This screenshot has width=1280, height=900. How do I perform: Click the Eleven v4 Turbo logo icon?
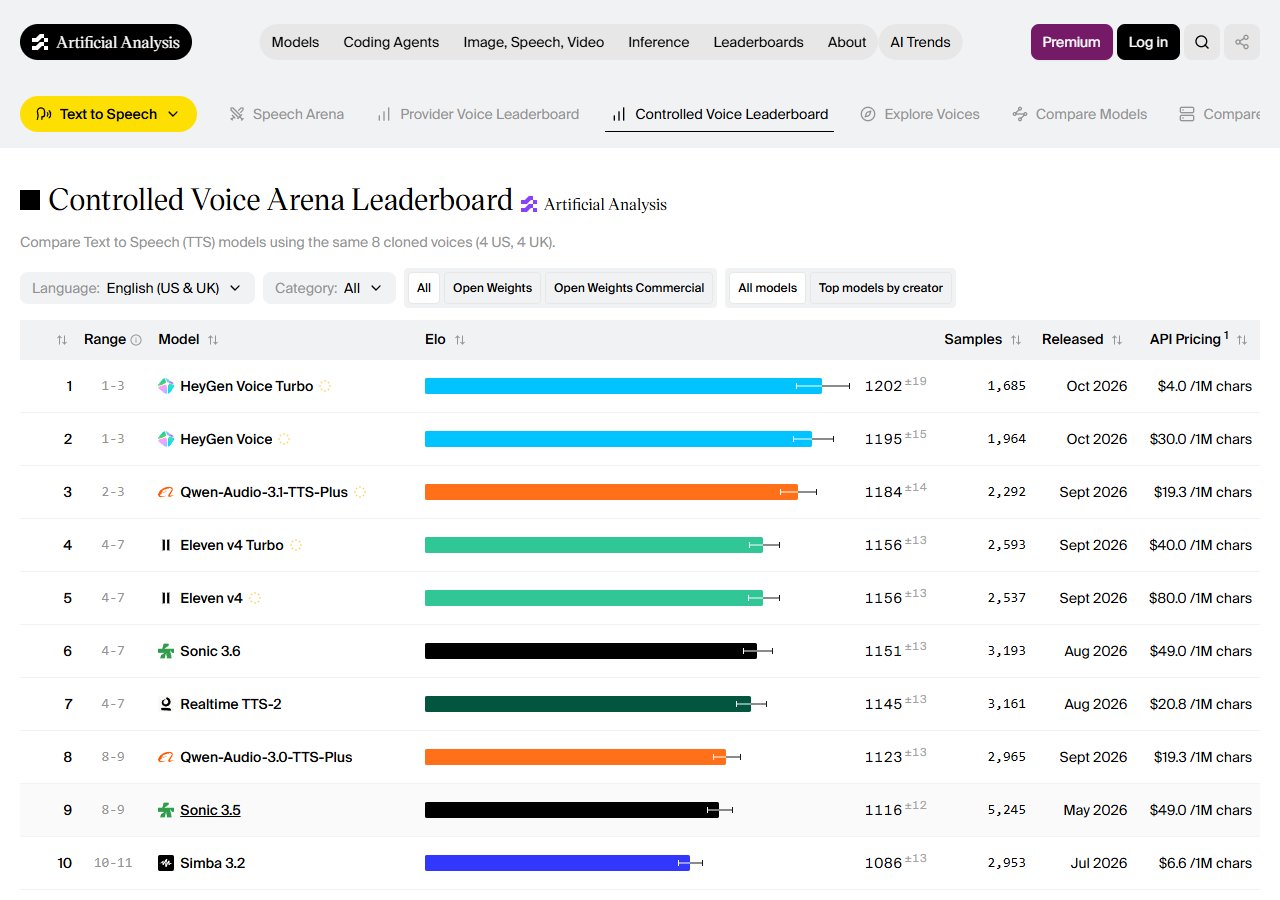click(166, 545)
